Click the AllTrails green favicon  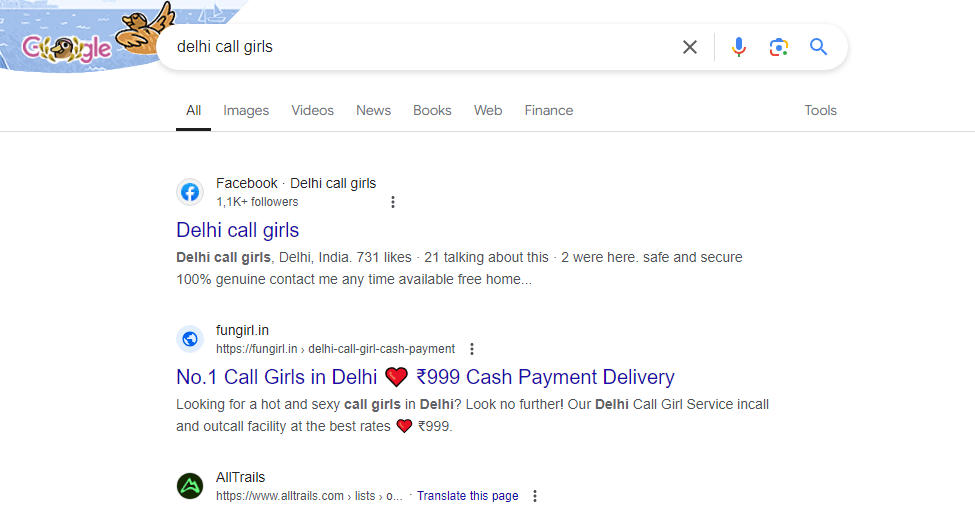point(190,486)
